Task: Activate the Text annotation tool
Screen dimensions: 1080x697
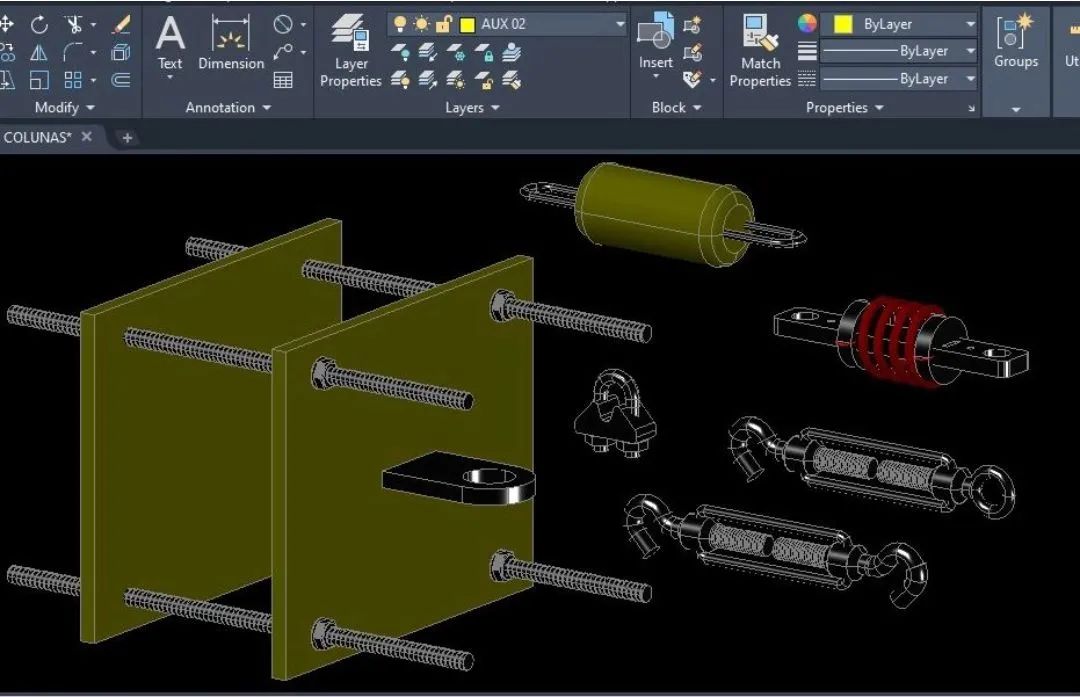Action: click(x=170, y=43)
